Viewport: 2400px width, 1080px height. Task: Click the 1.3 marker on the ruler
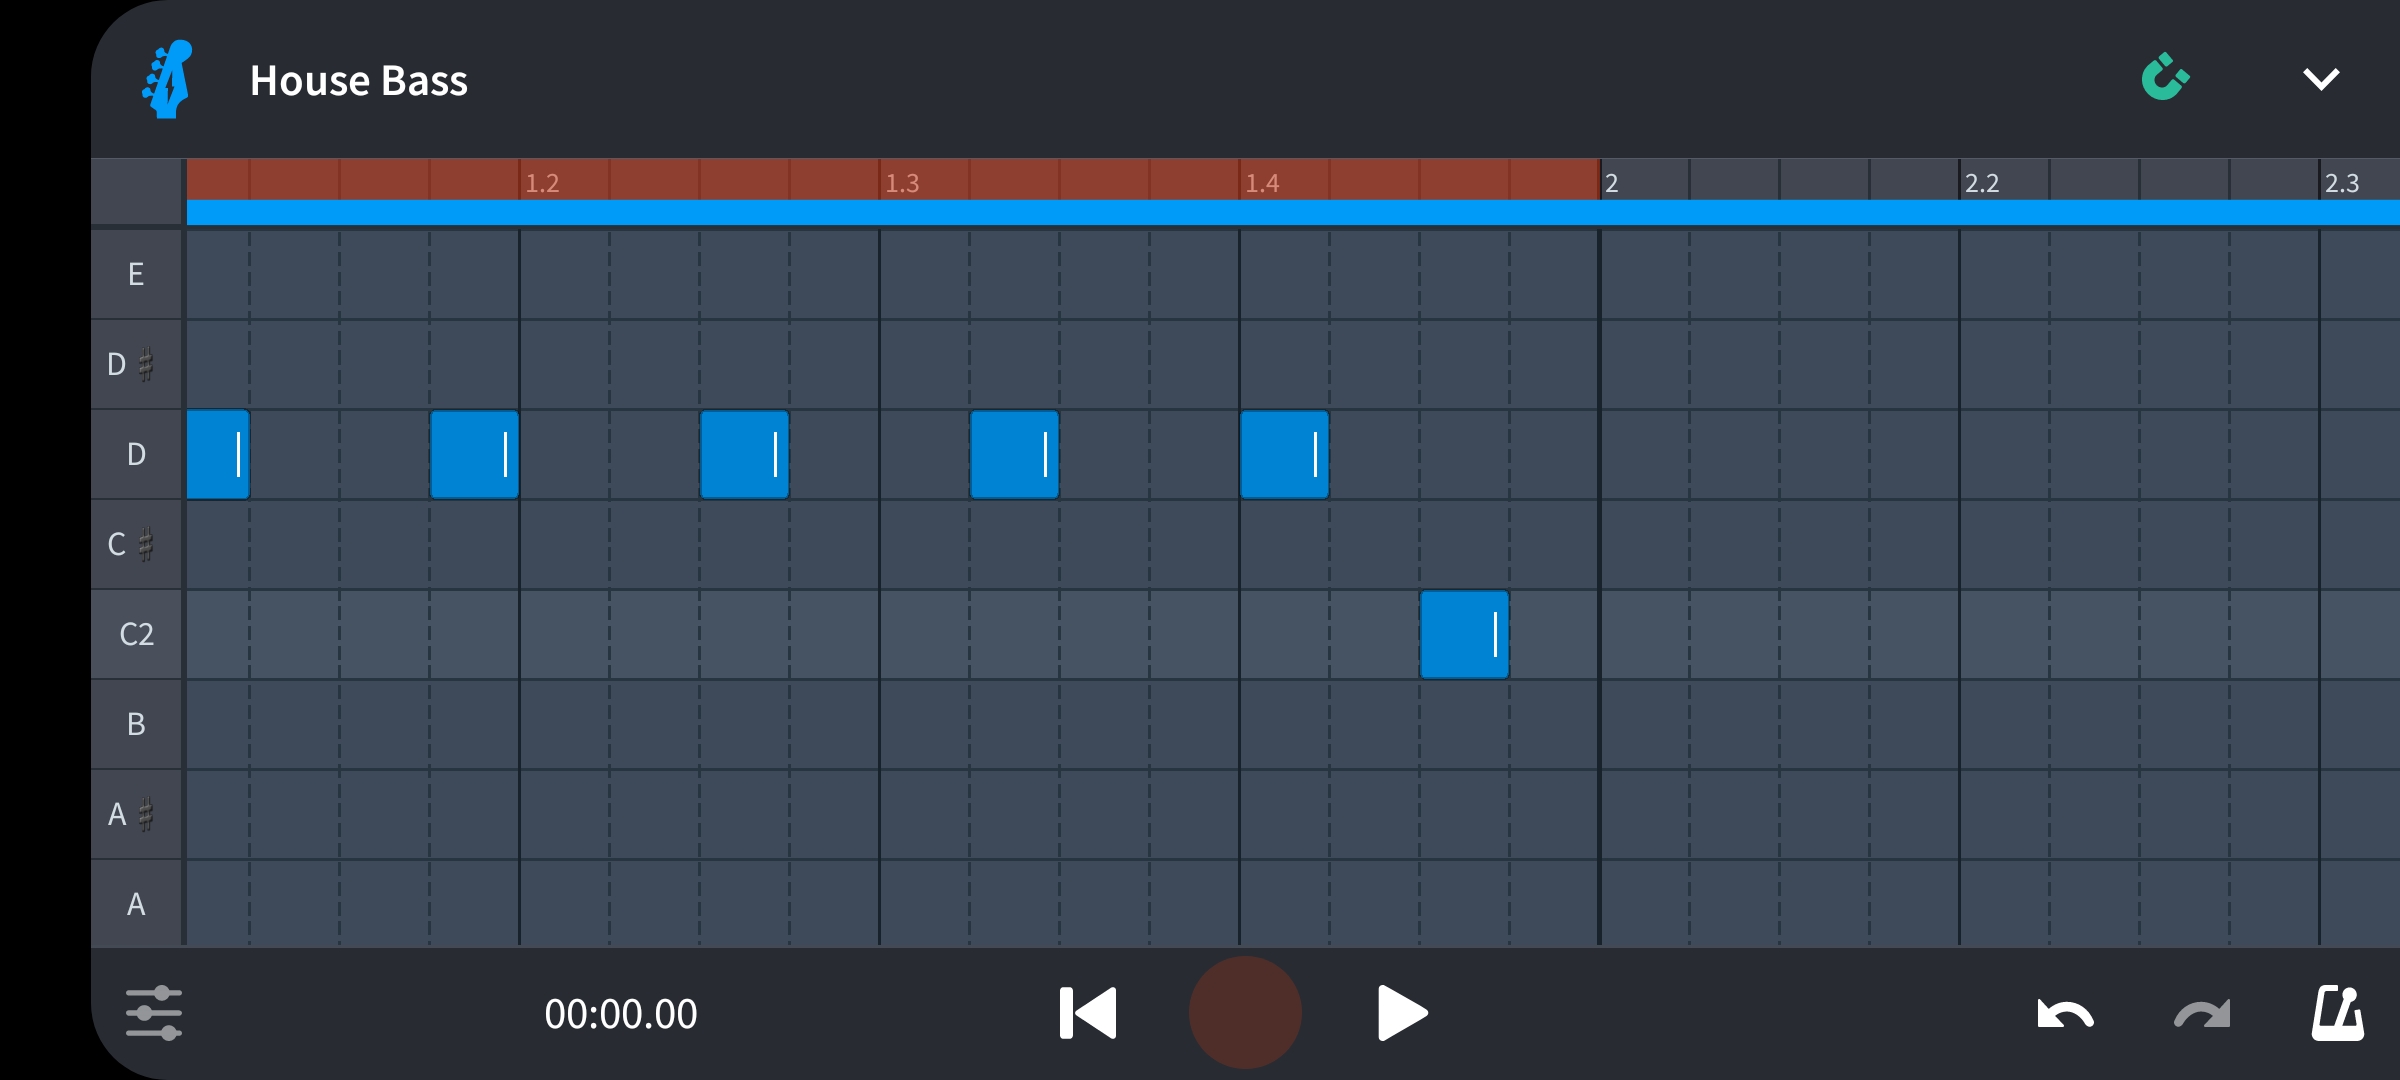pos(902,183)
